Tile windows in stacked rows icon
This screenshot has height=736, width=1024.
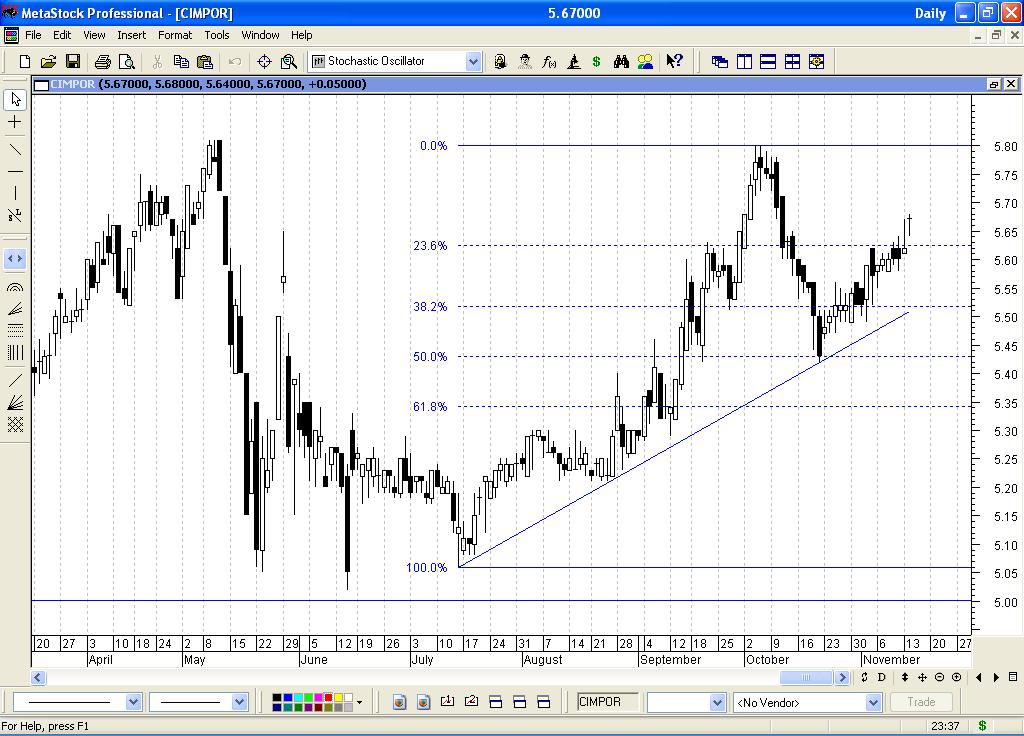click(x=768, y=61)
